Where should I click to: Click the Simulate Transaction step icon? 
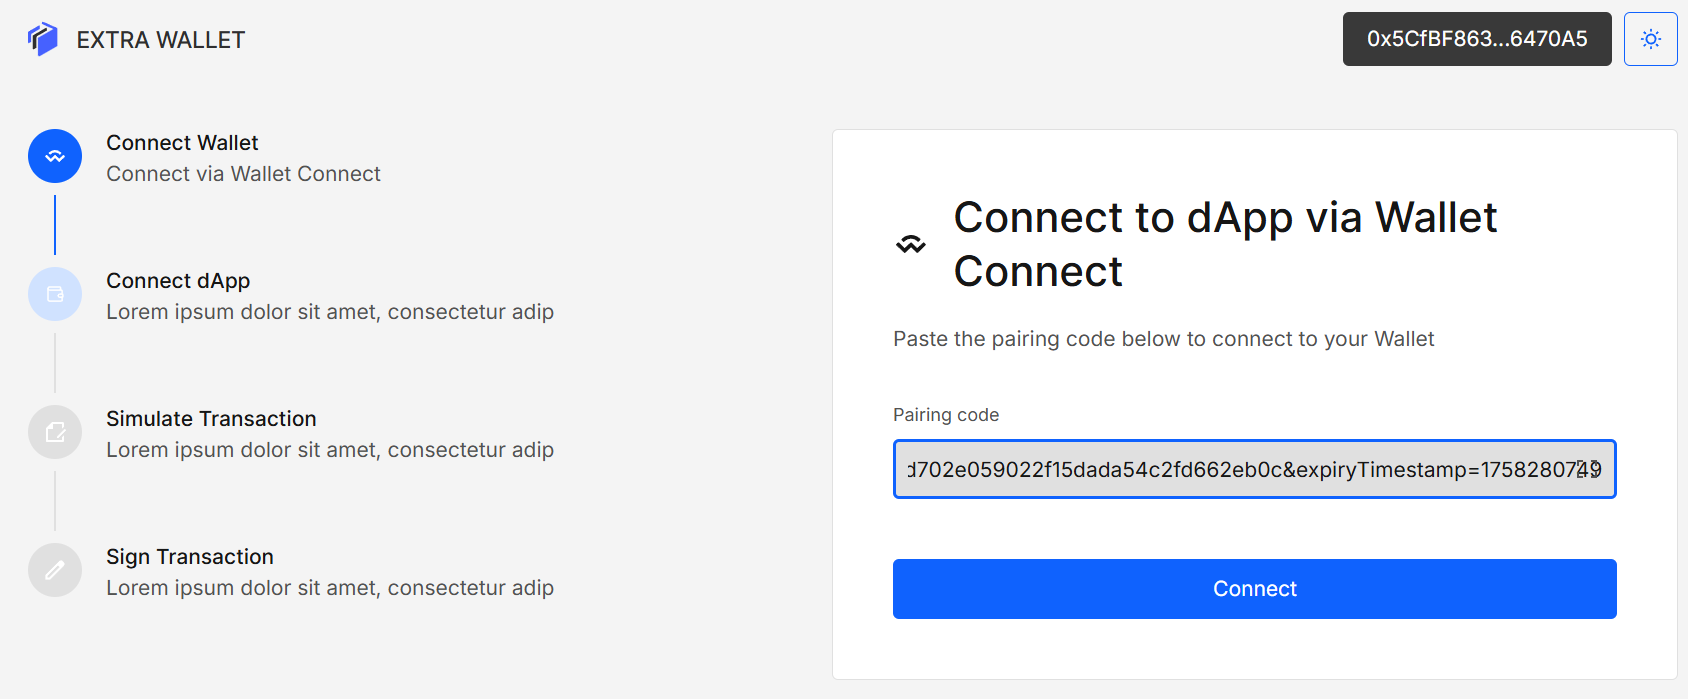(55, 432)
